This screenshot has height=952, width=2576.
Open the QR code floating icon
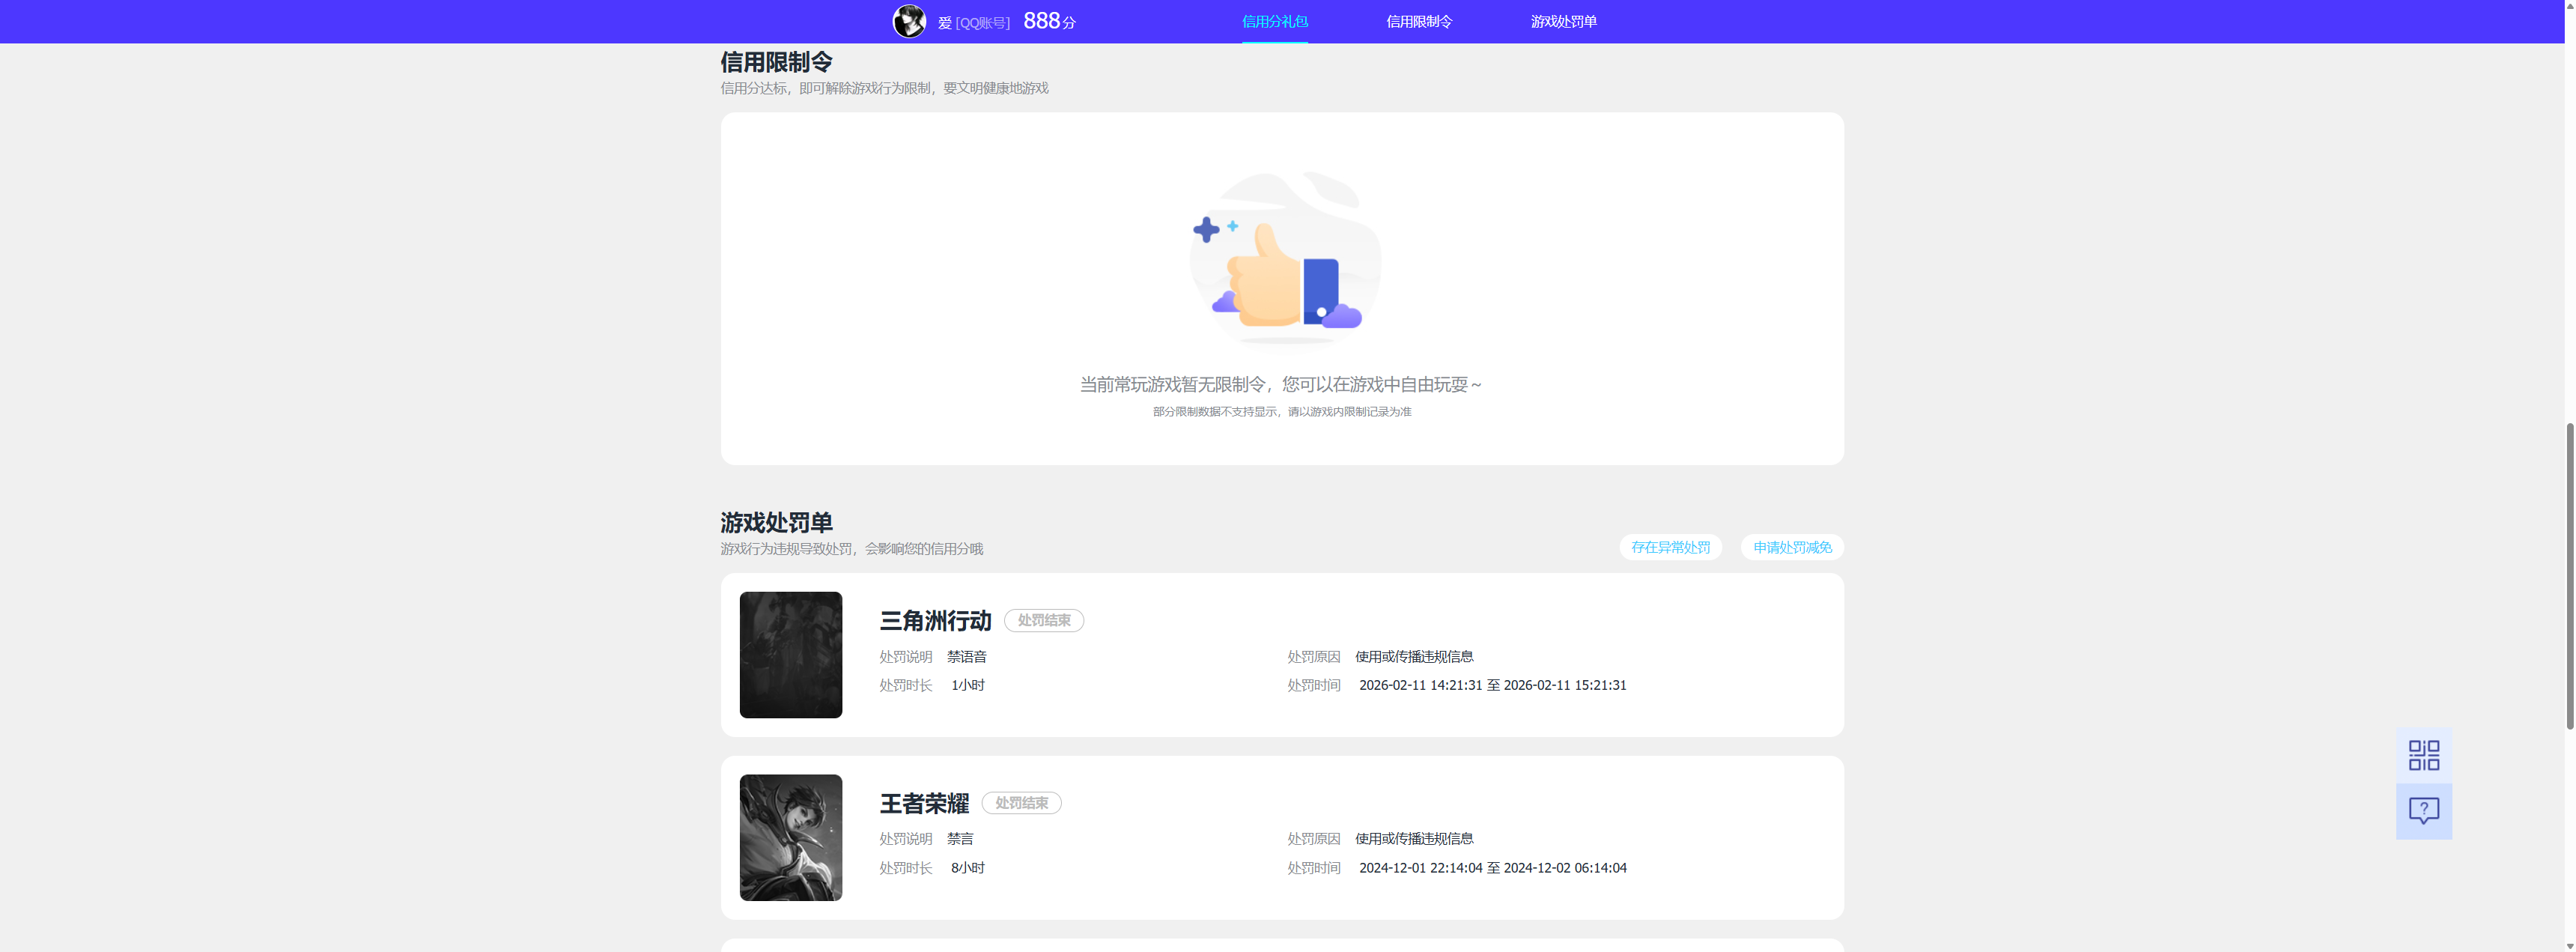pos(2423,755)
